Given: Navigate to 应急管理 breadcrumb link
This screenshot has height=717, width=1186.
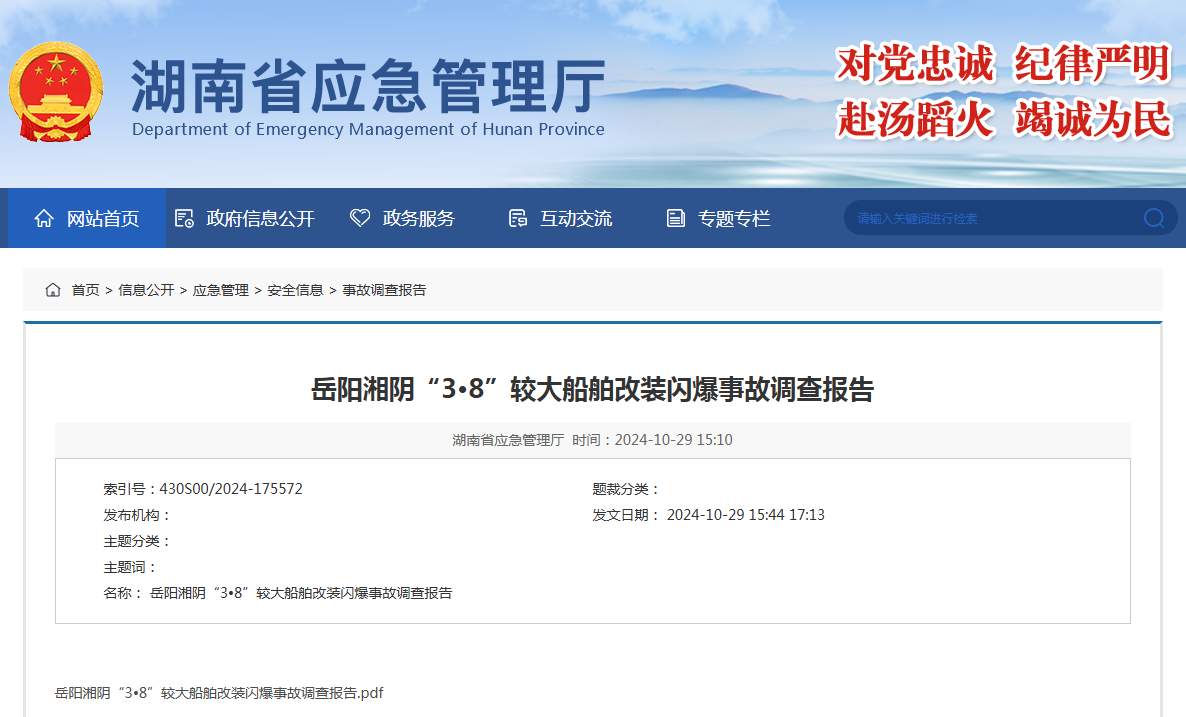Looking at the screenshot, I should (x=221, y=290).
